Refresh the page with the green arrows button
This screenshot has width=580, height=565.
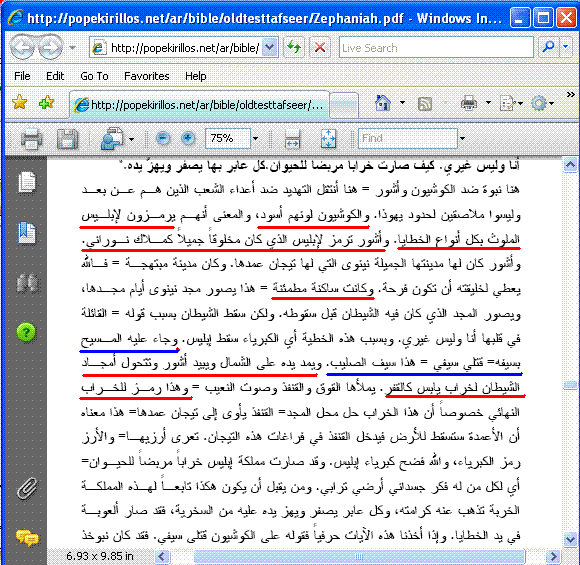tap(294, 47)
